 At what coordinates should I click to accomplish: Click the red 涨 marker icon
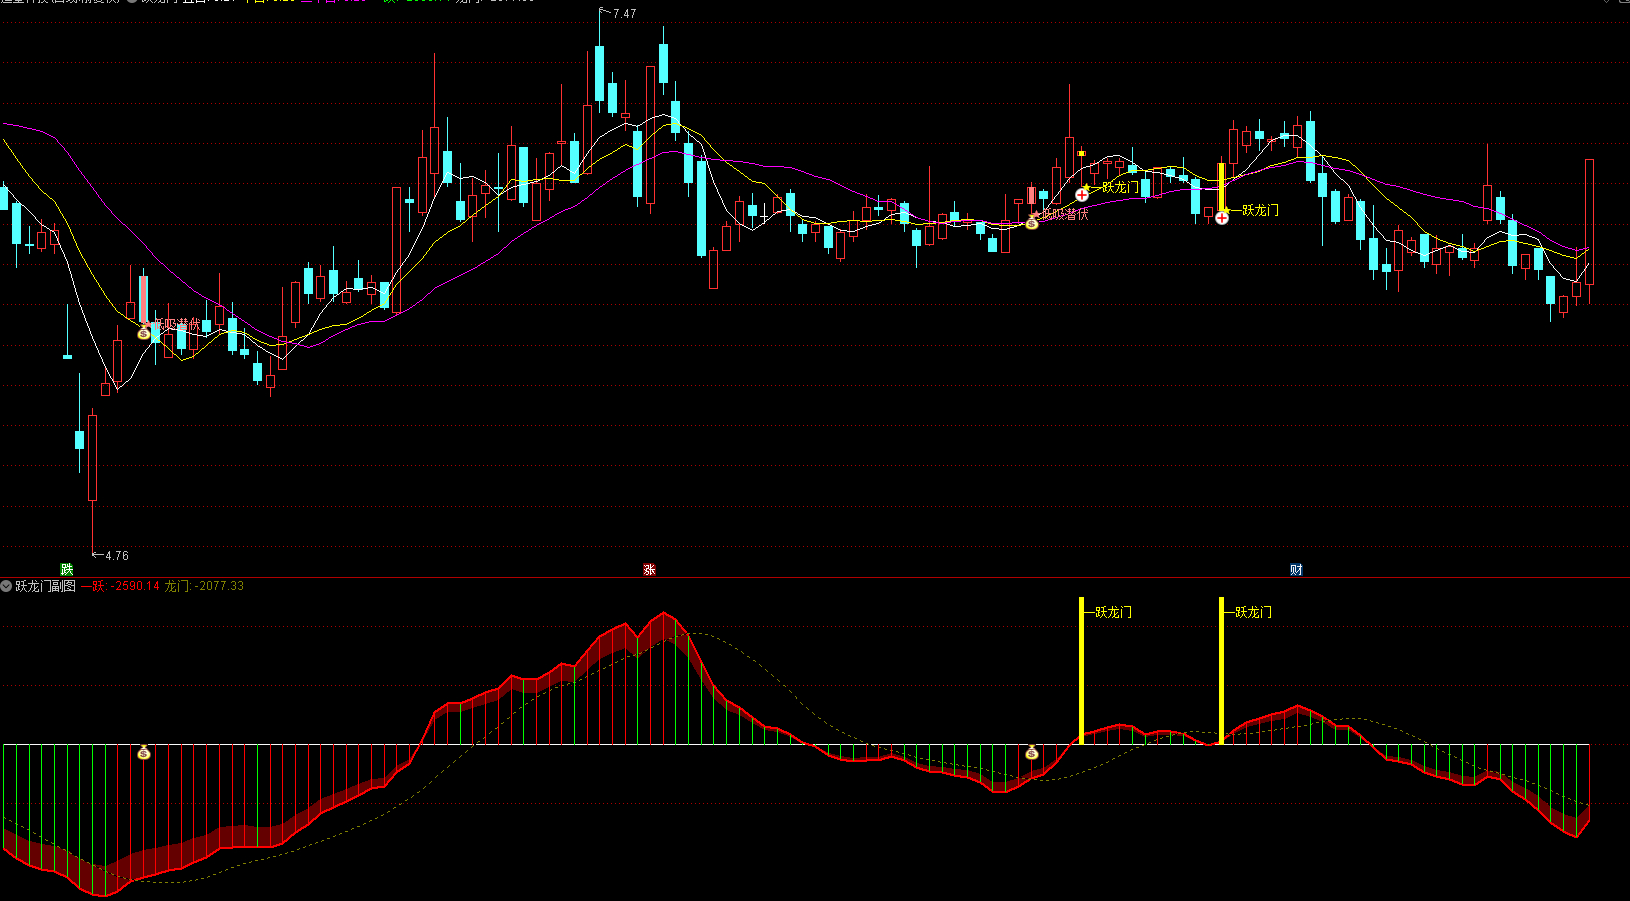coord(649,570)
